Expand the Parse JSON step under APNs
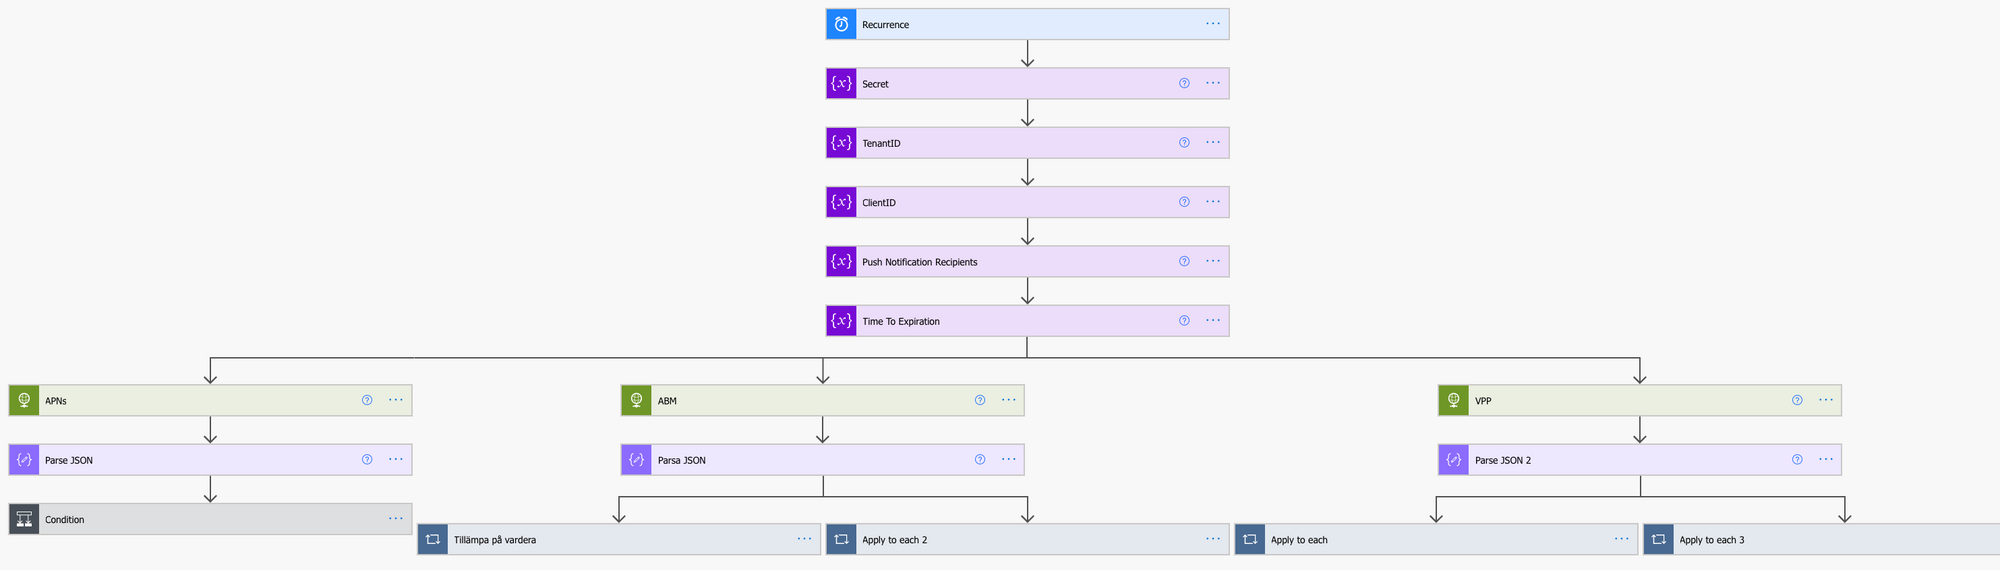The height and width of the screenshot is (570, 2000). (200, 460)
